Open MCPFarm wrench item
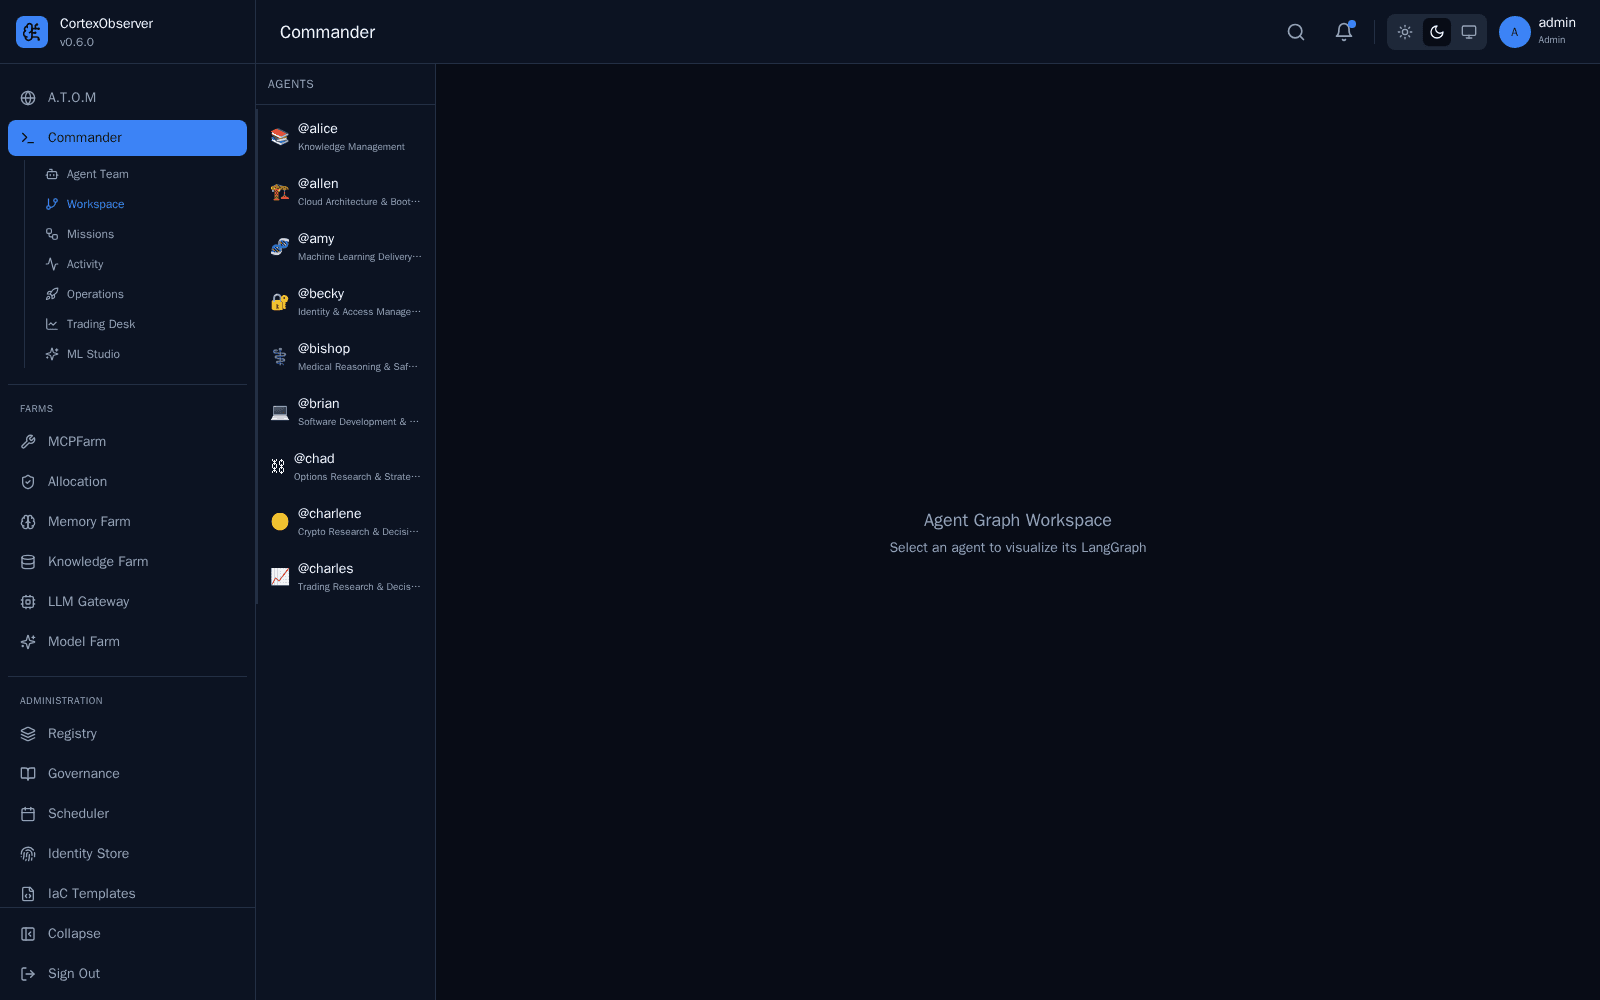Screen dimensions: 1600x1000 (x=127, y=442)
